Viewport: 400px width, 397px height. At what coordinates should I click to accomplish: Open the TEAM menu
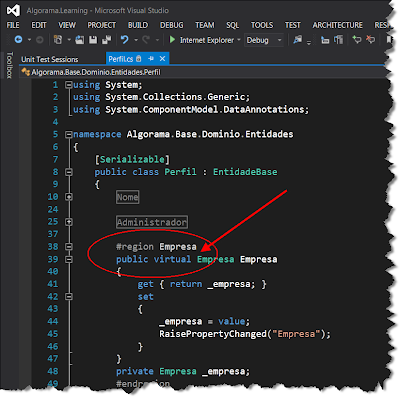tap(205, 25)
